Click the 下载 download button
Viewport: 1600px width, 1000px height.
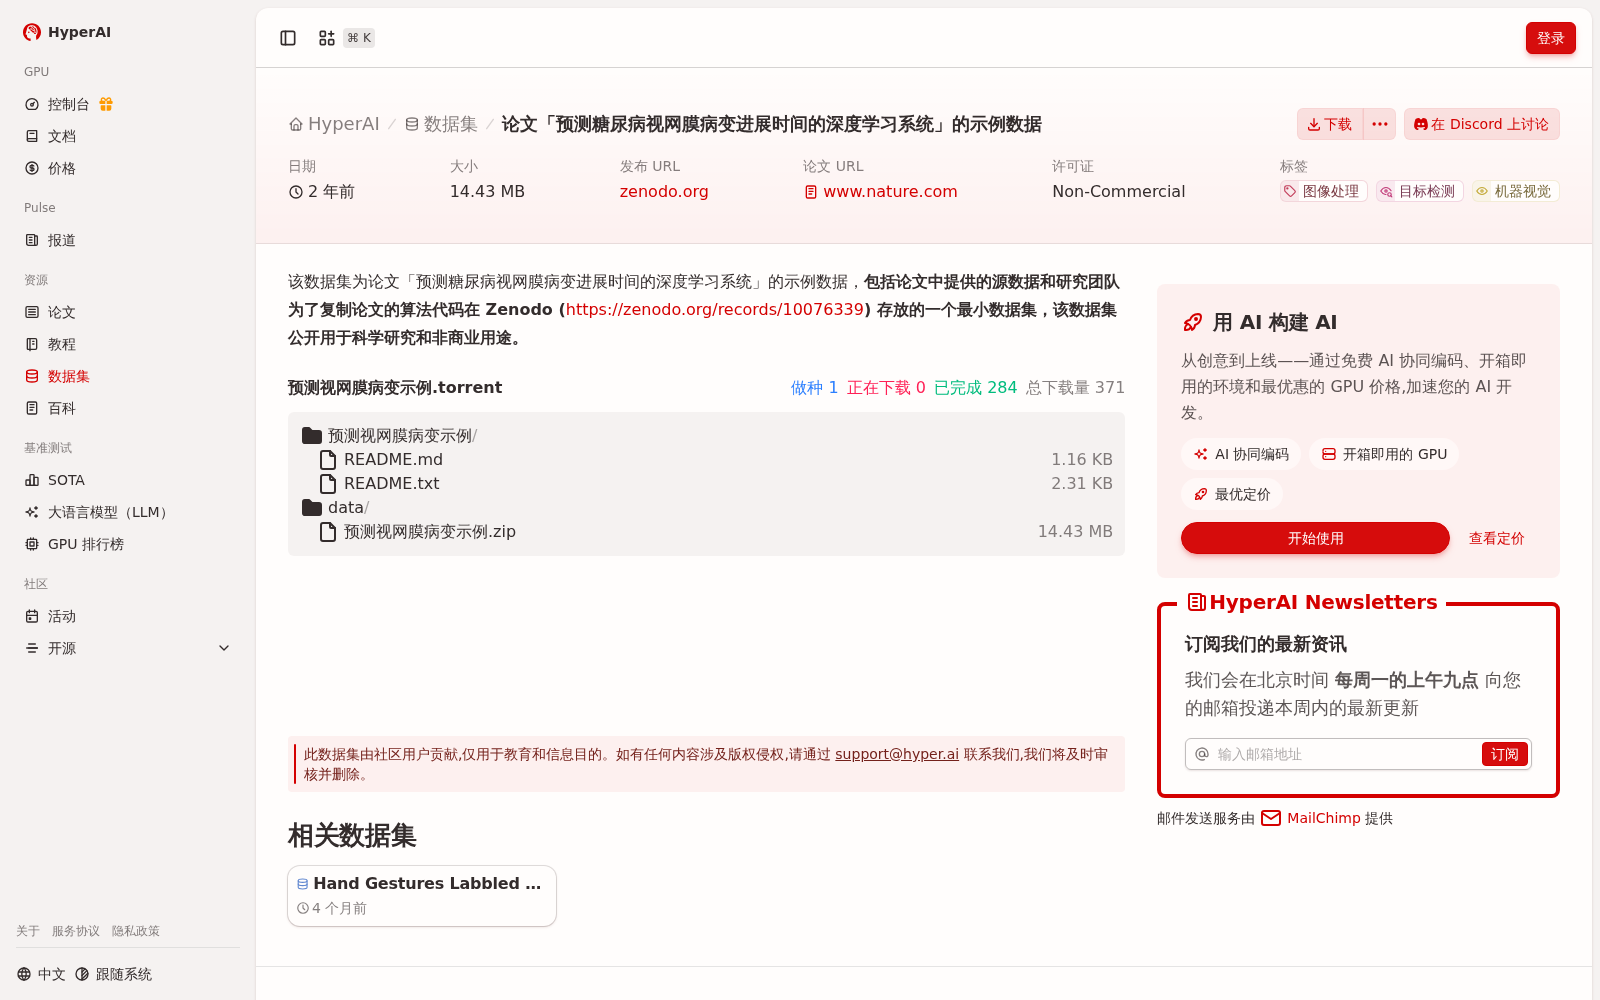1330,124
